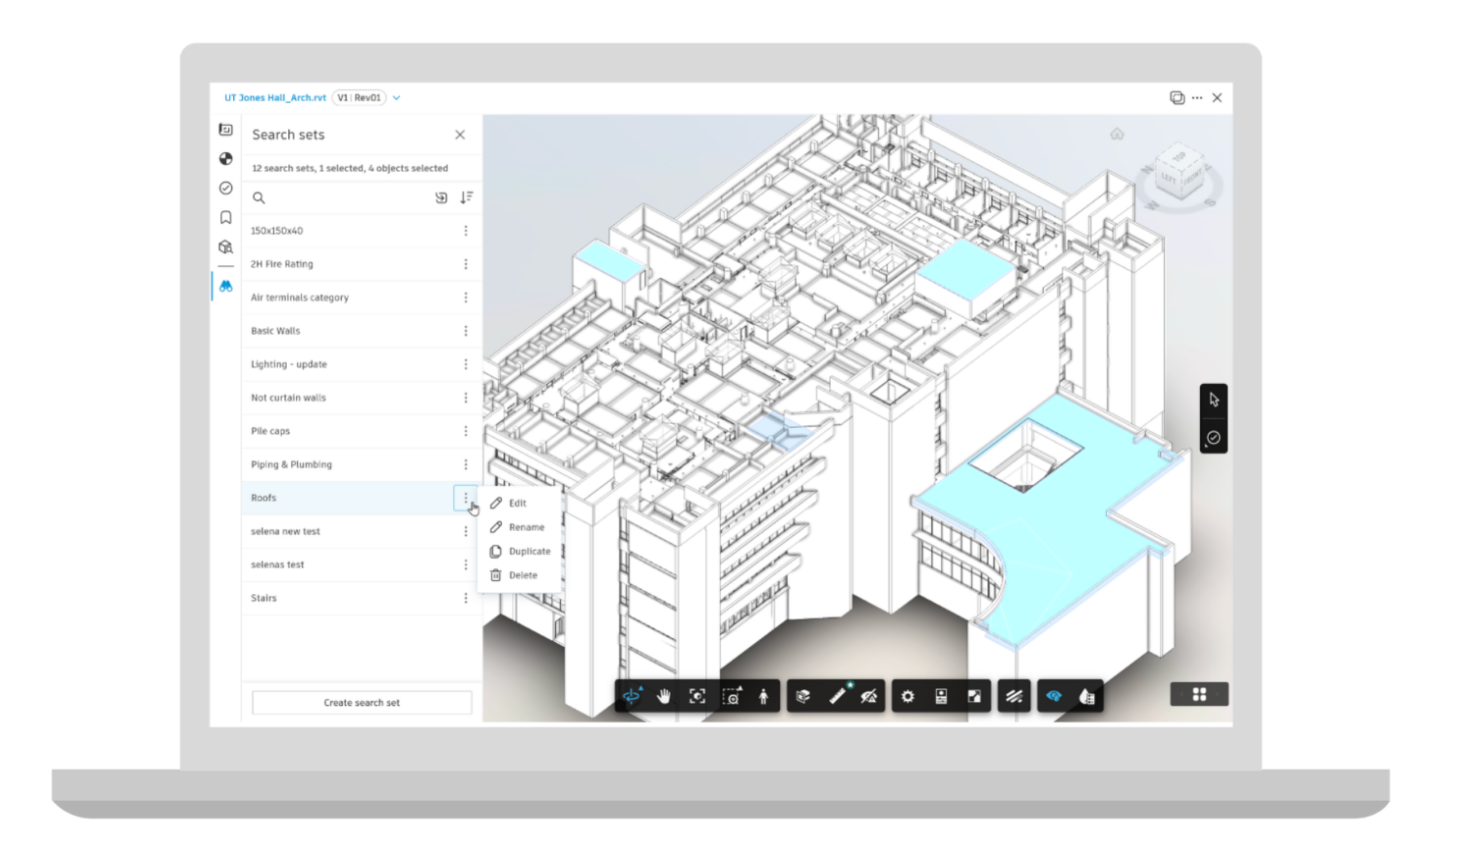Open options menu for Stairs
Viewport: 1460px width, 842px height.
pos(466,598)
